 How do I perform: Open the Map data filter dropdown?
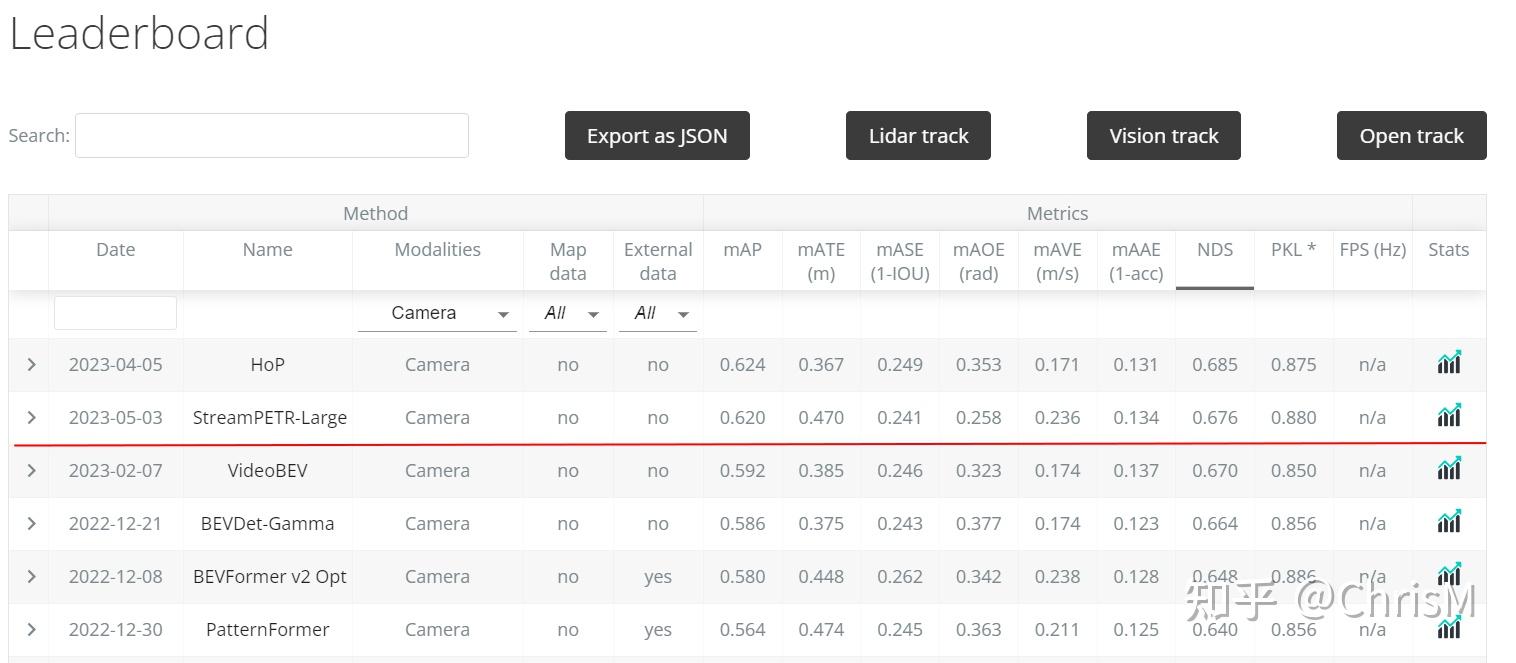(567, 314)
